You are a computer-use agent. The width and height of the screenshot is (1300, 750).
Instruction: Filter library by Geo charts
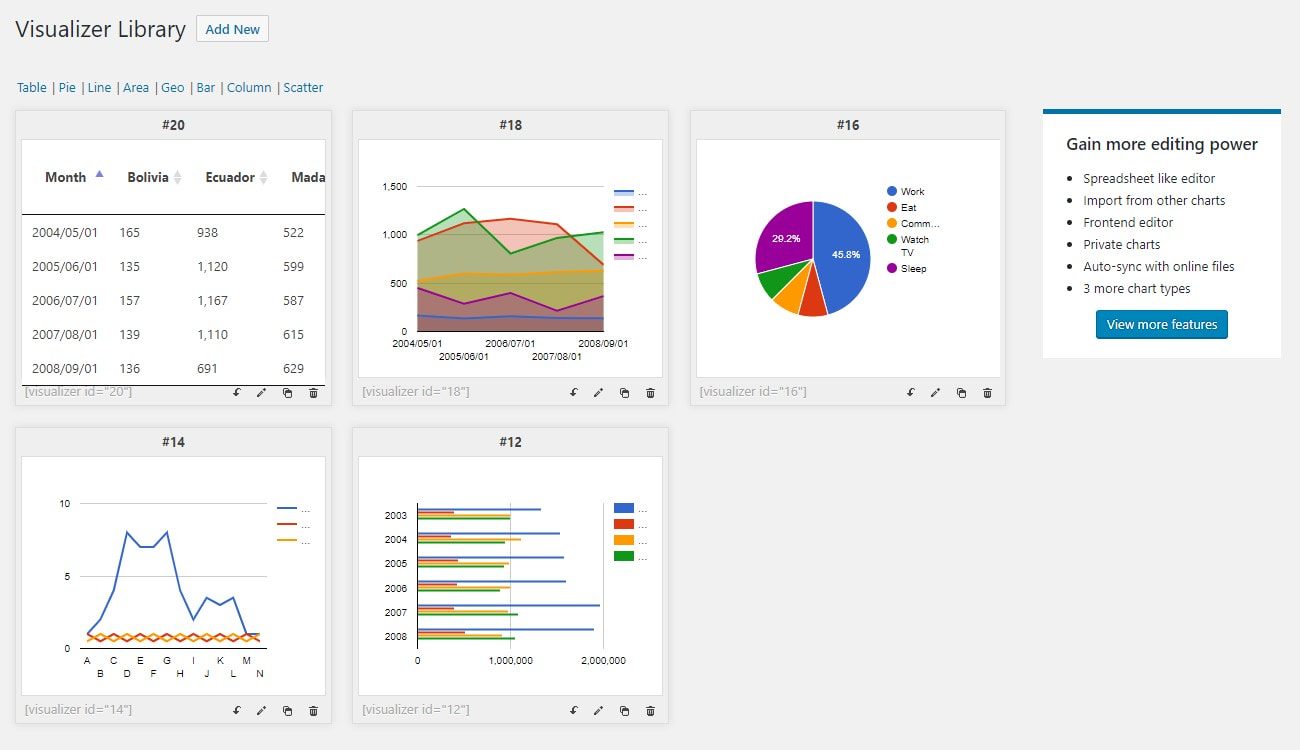pos(172,87)
